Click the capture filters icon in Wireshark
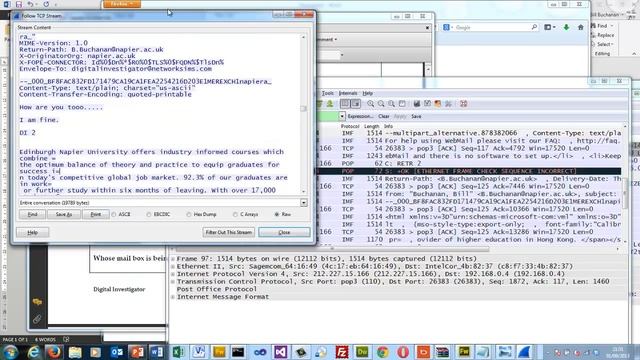 pyautogui.click(x=417, y=104)
